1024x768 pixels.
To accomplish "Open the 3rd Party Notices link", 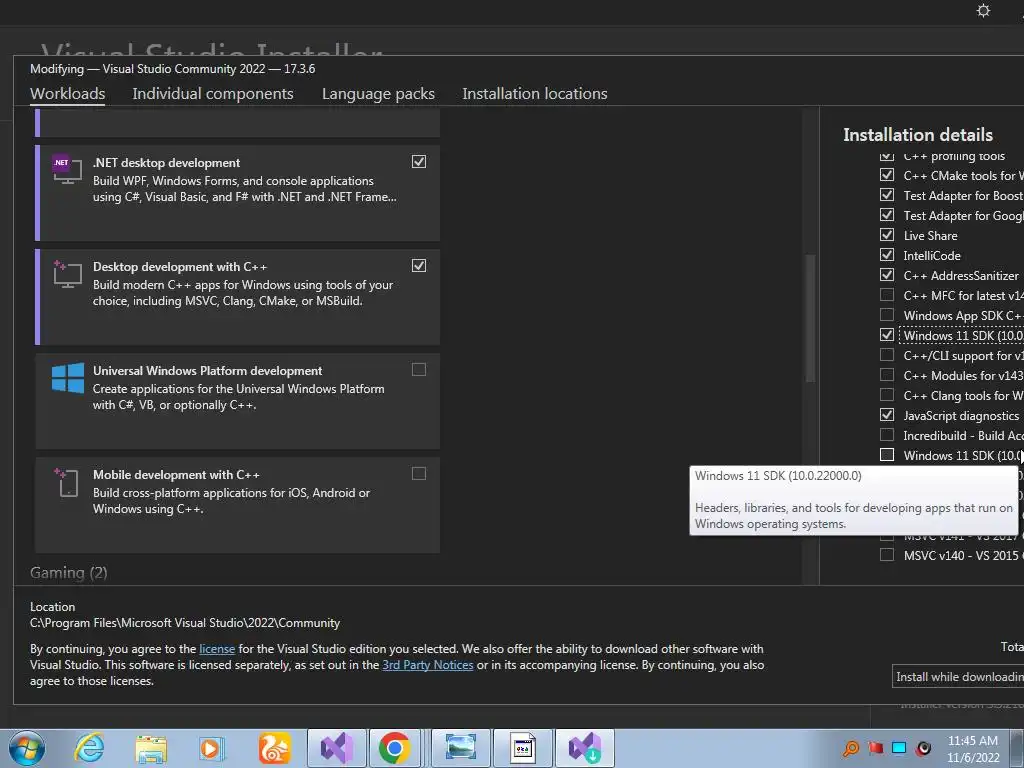I will 428,665.
